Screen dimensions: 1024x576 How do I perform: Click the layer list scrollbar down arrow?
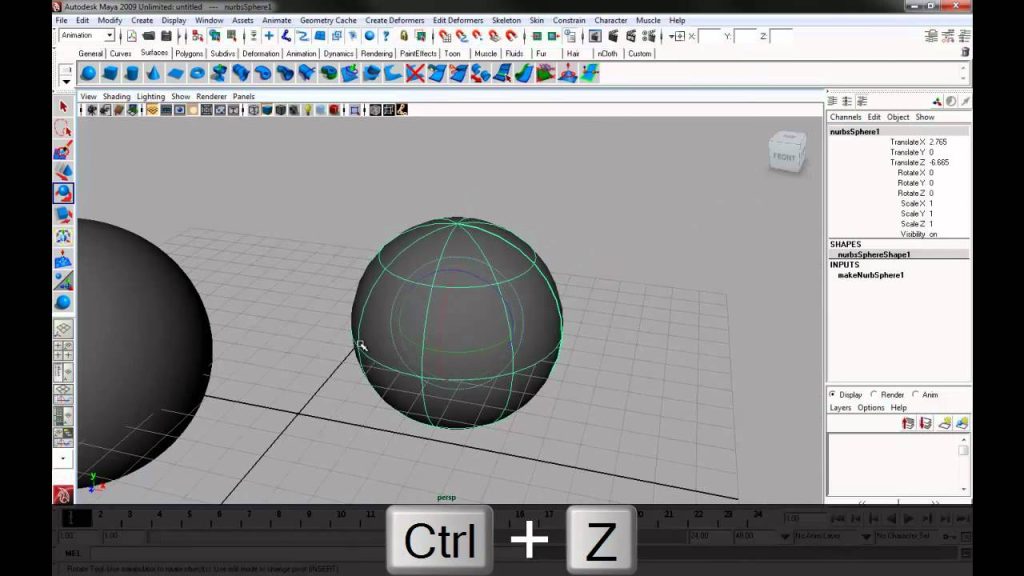[x=963, y=488]
